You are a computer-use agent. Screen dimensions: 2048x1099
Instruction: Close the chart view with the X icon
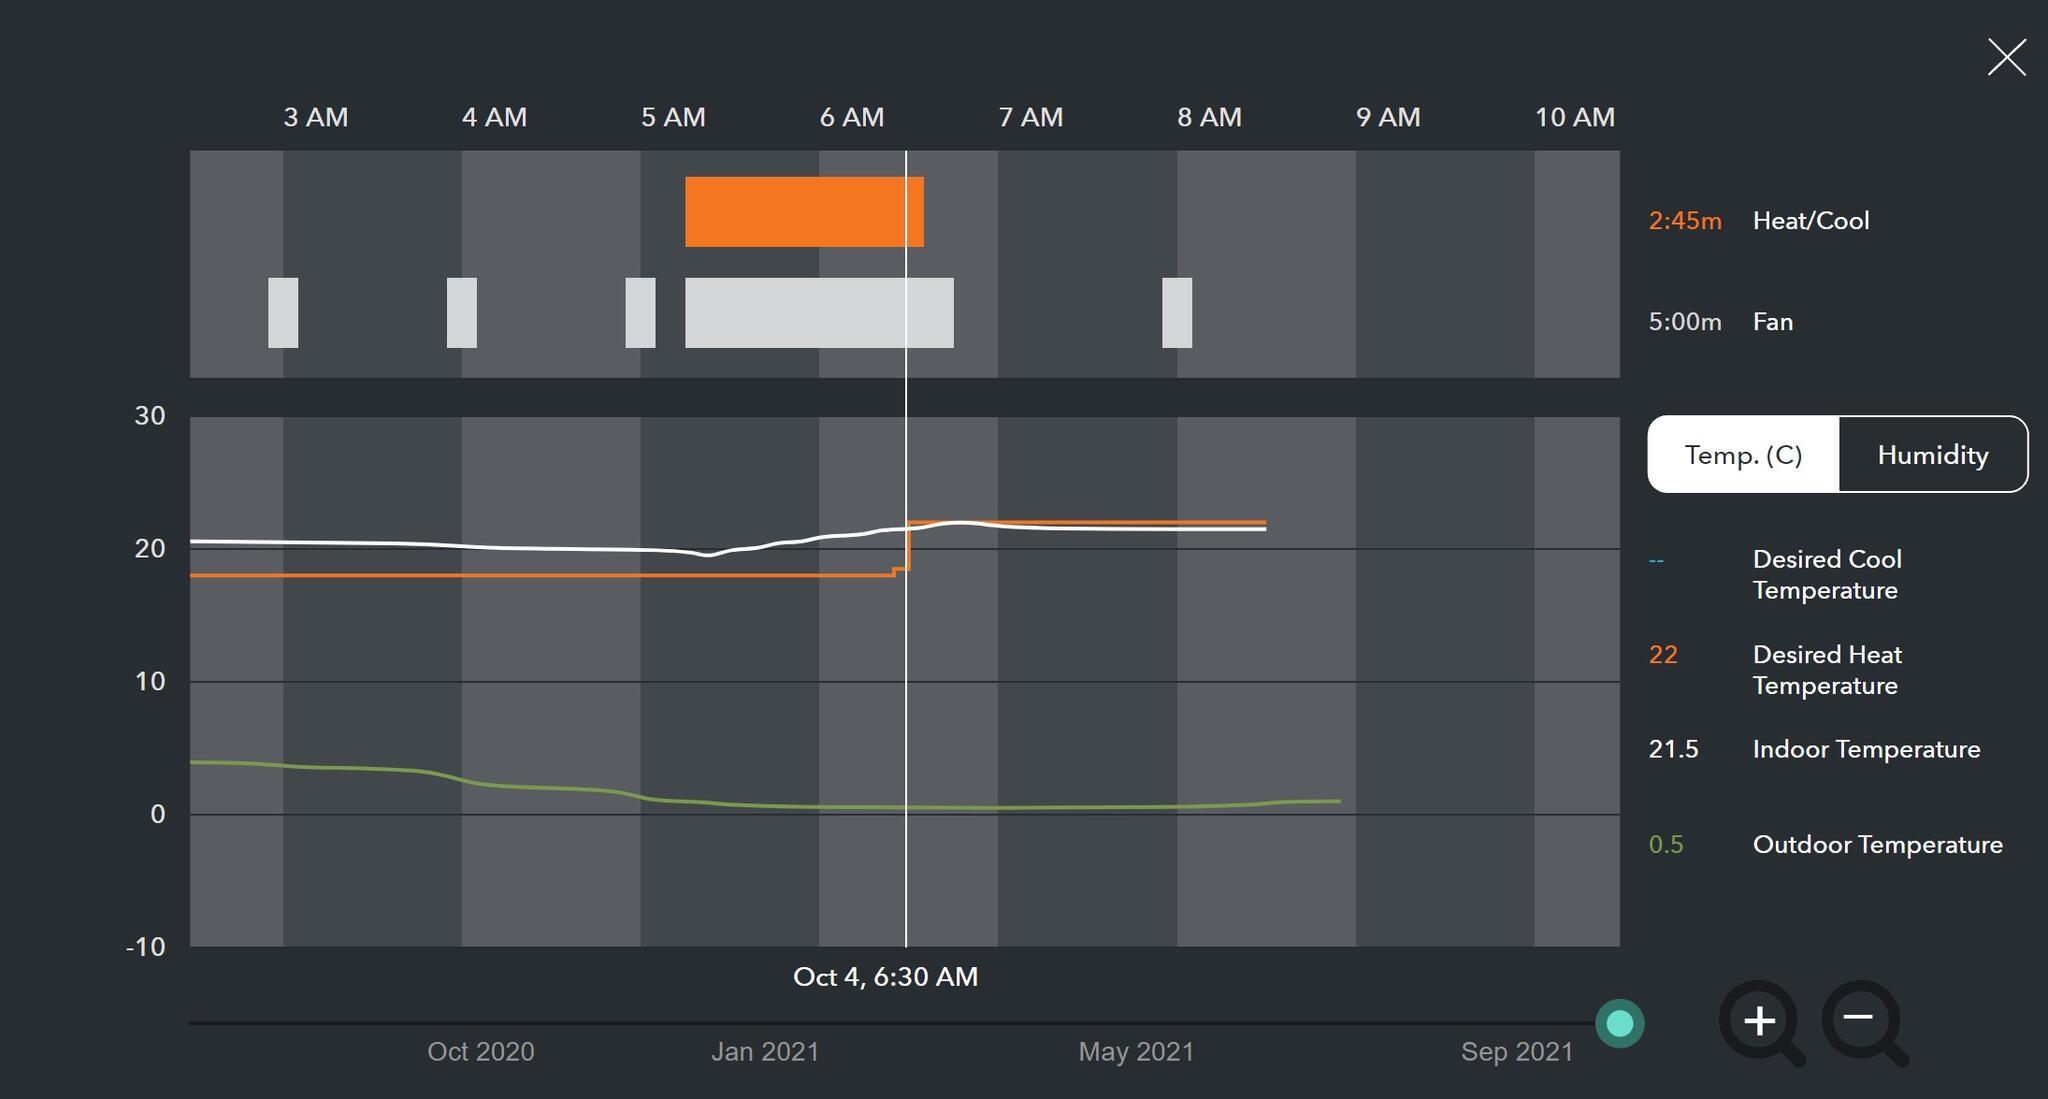coord(2006,58)
